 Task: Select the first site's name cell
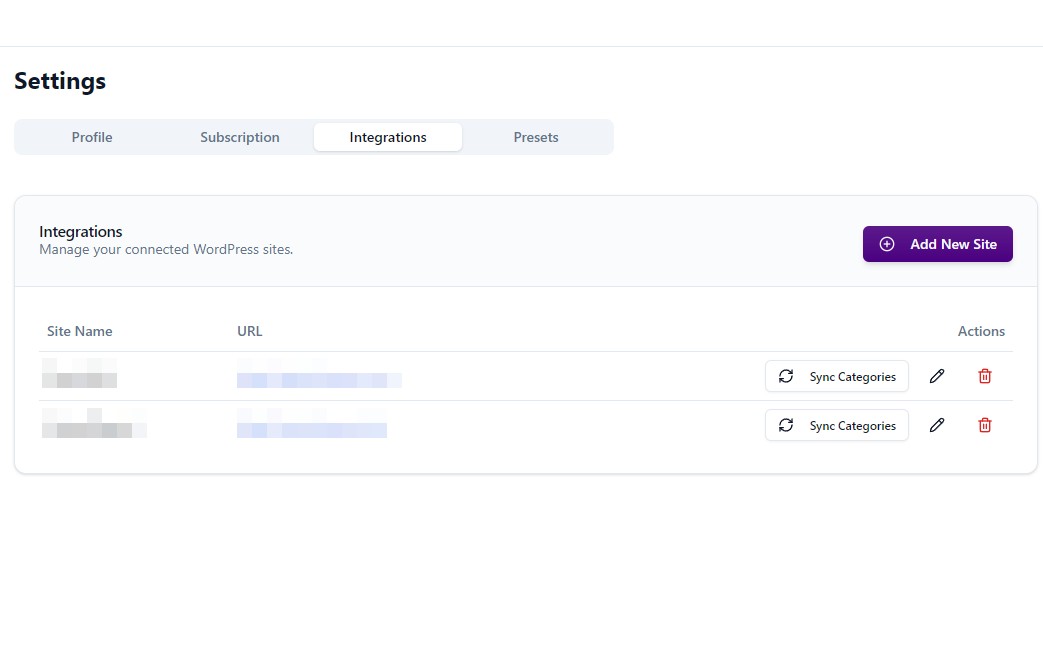pos(80,378)
